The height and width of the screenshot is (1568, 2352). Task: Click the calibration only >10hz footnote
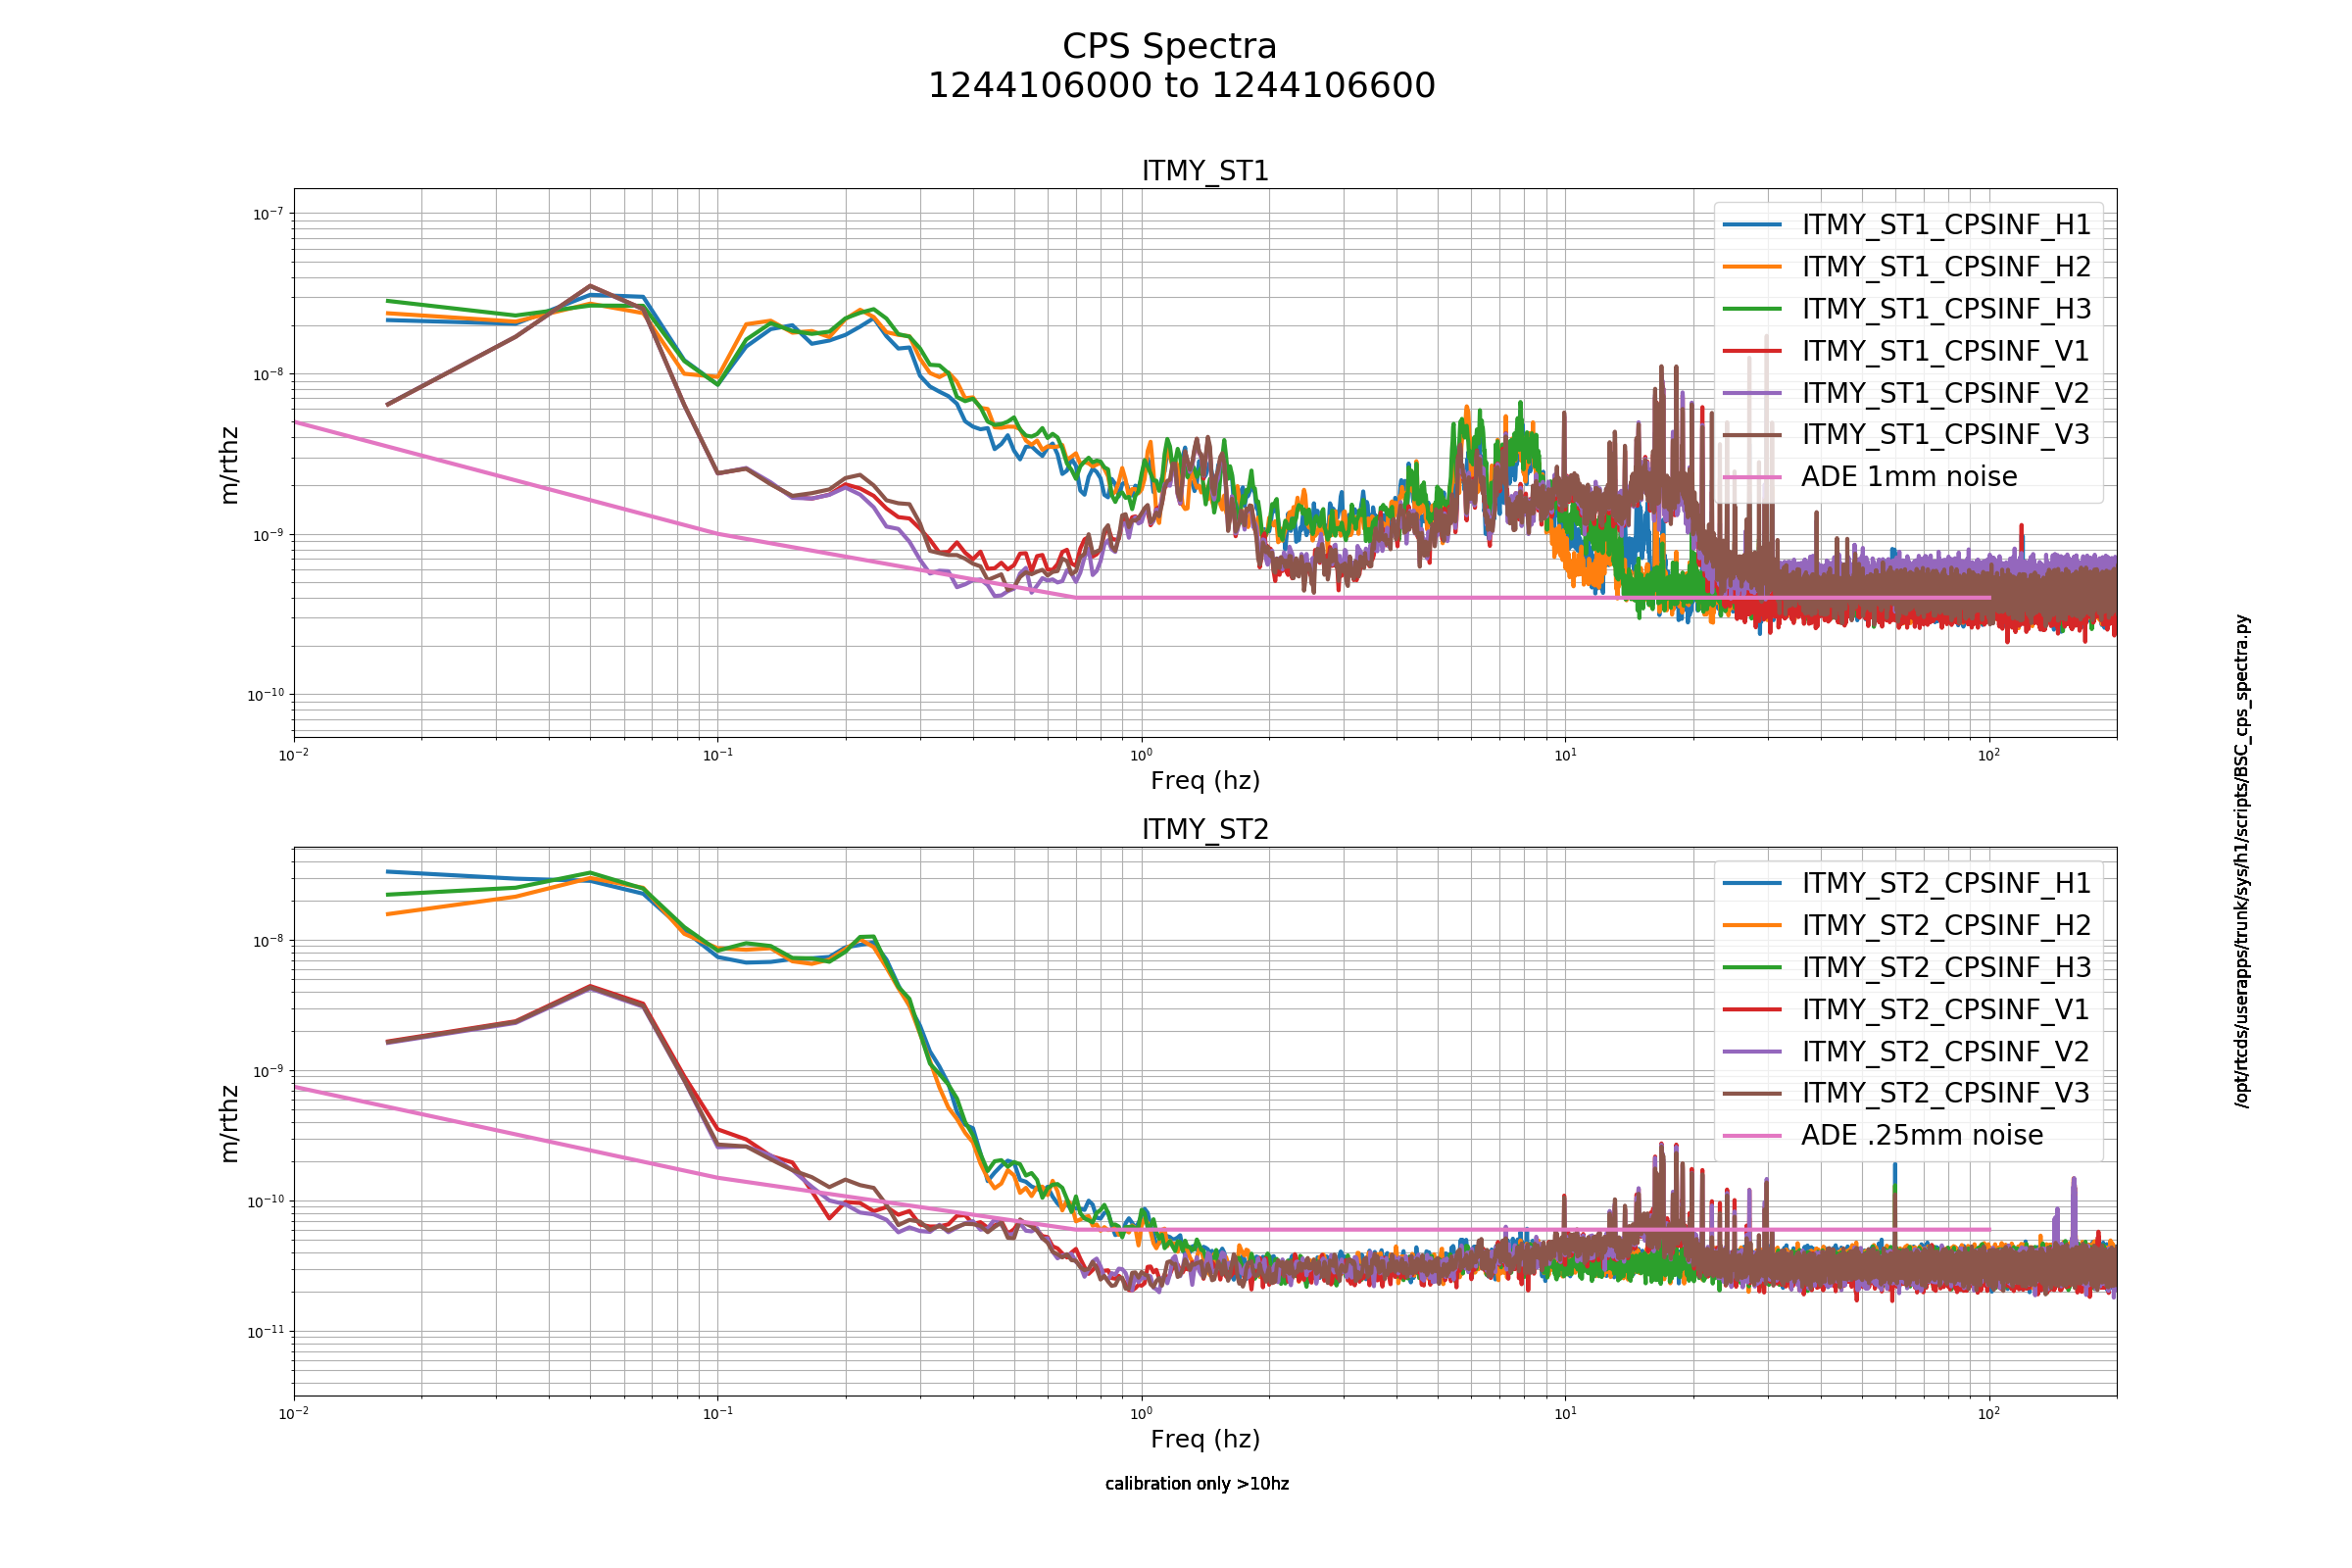pos(1197,1483)
